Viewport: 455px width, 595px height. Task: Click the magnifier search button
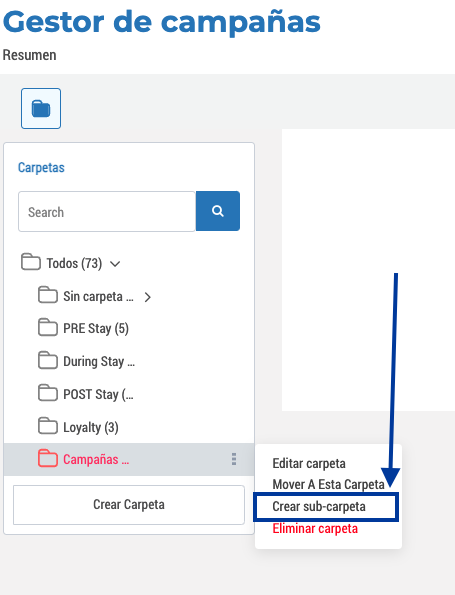tap(218, 211)
